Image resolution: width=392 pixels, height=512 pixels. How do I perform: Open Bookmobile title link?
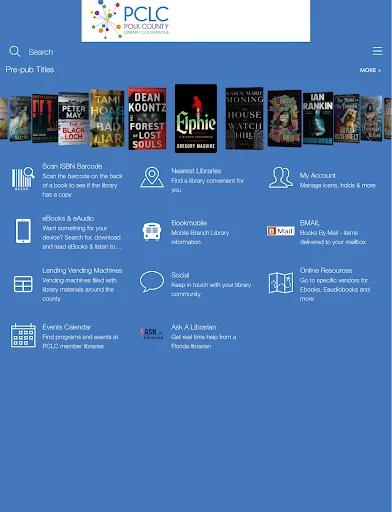[189, 223]
